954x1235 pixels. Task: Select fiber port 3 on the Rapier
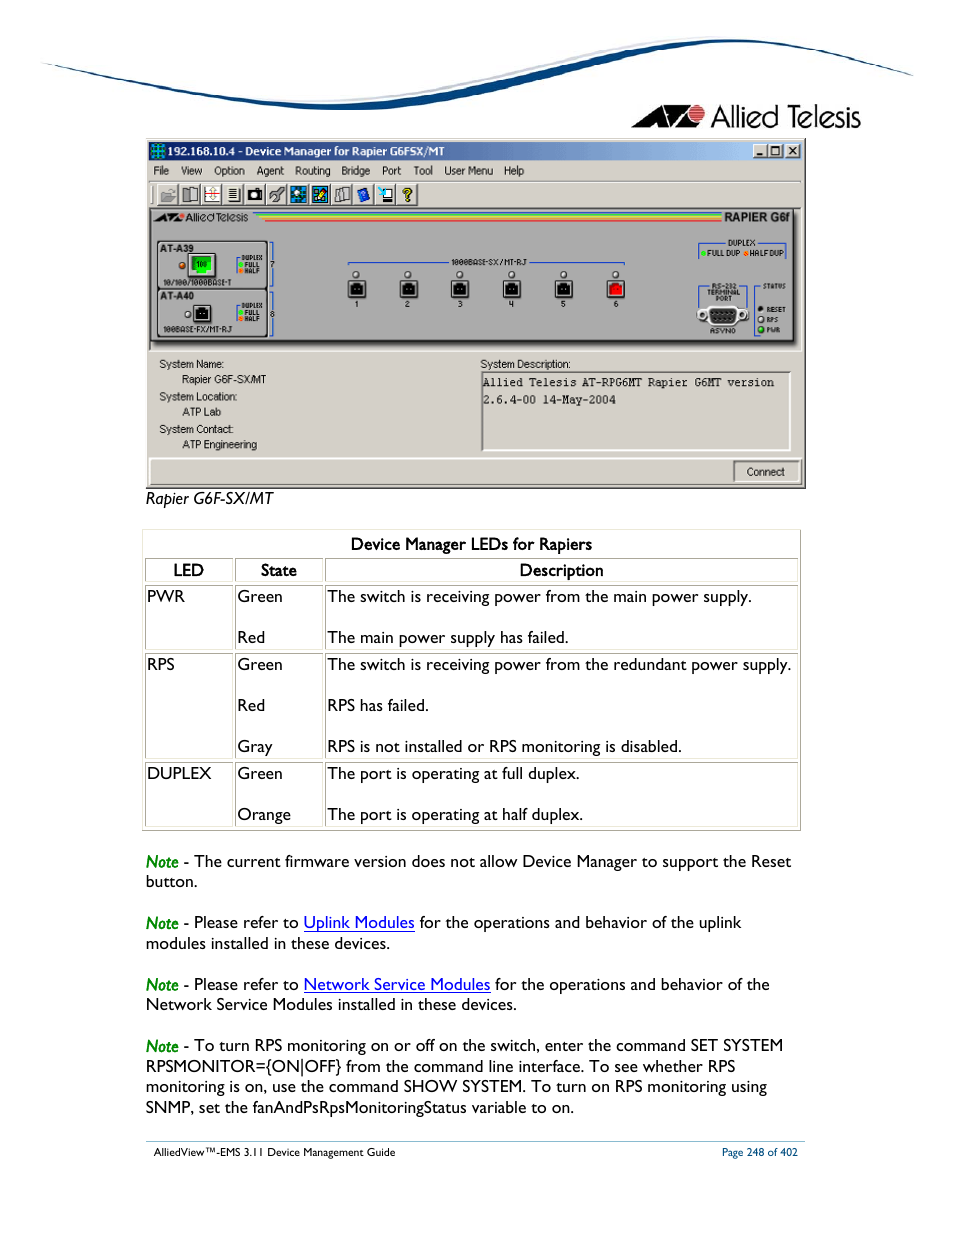[460, 289]
